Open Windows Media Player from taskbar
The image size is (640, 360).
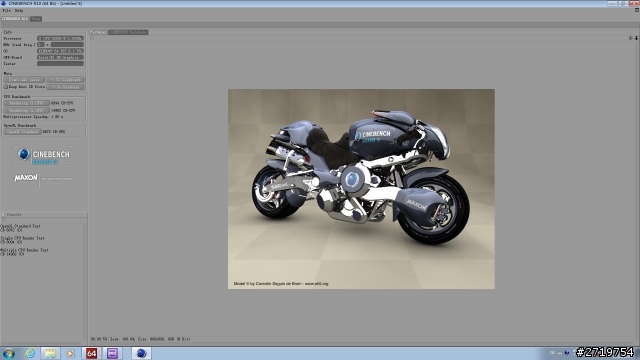(x=70, y=353)
